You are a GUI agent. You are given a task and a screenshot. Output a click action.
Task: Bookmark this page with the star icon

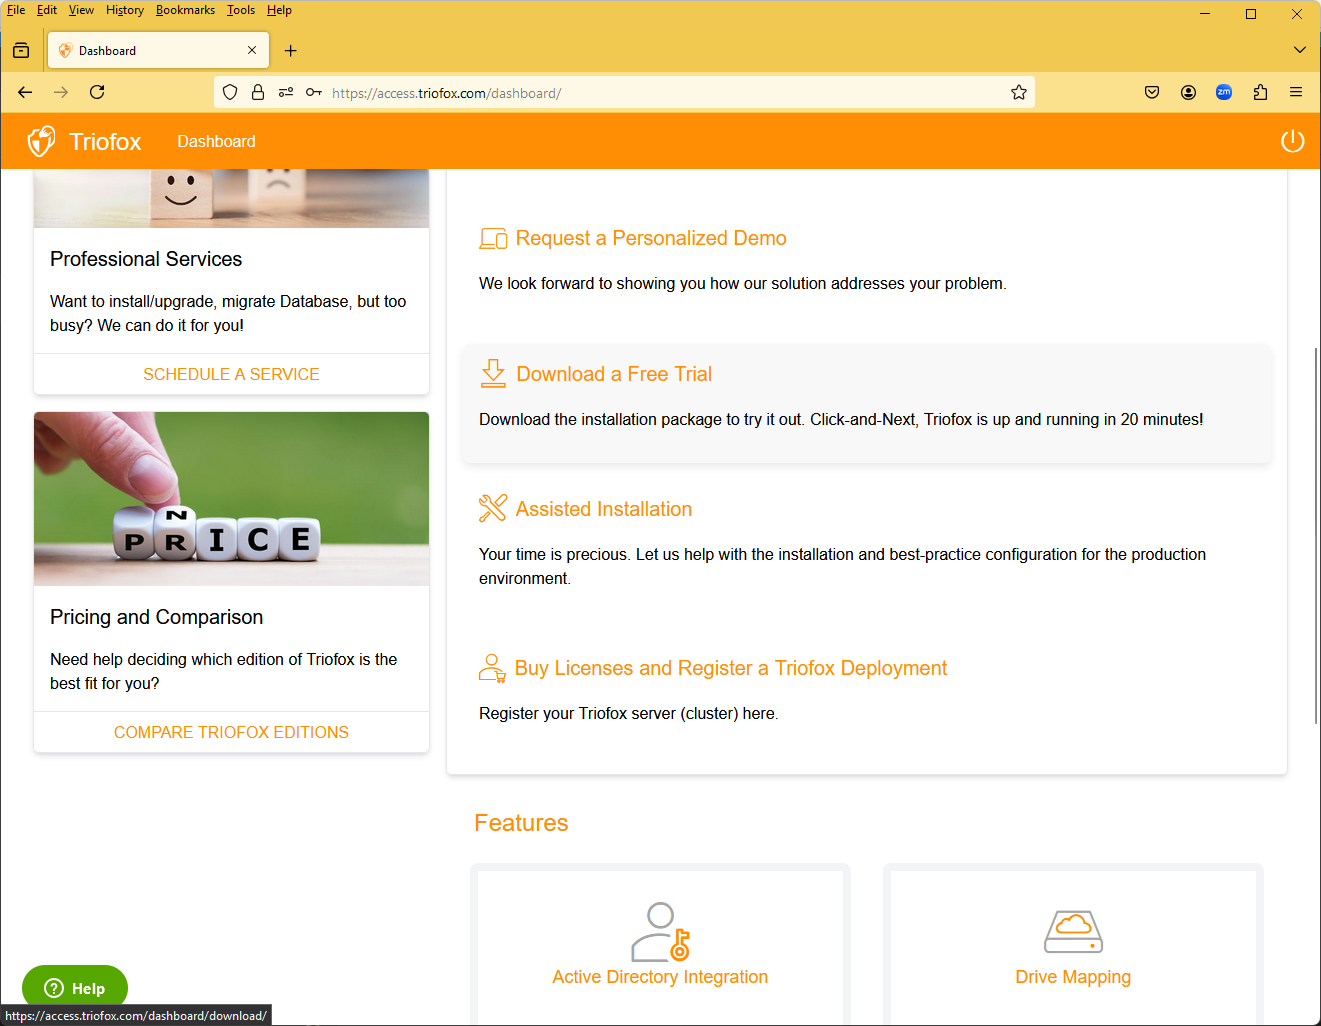pyautogui.click(x=1019, y=92)
